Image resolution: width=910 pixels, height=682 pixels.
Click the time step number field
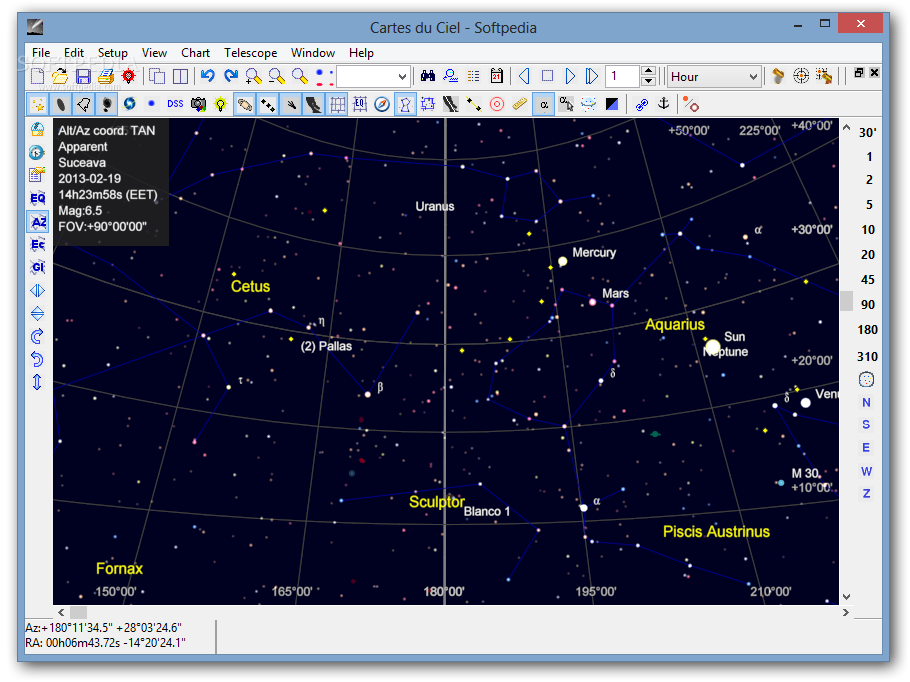[623, 77]
